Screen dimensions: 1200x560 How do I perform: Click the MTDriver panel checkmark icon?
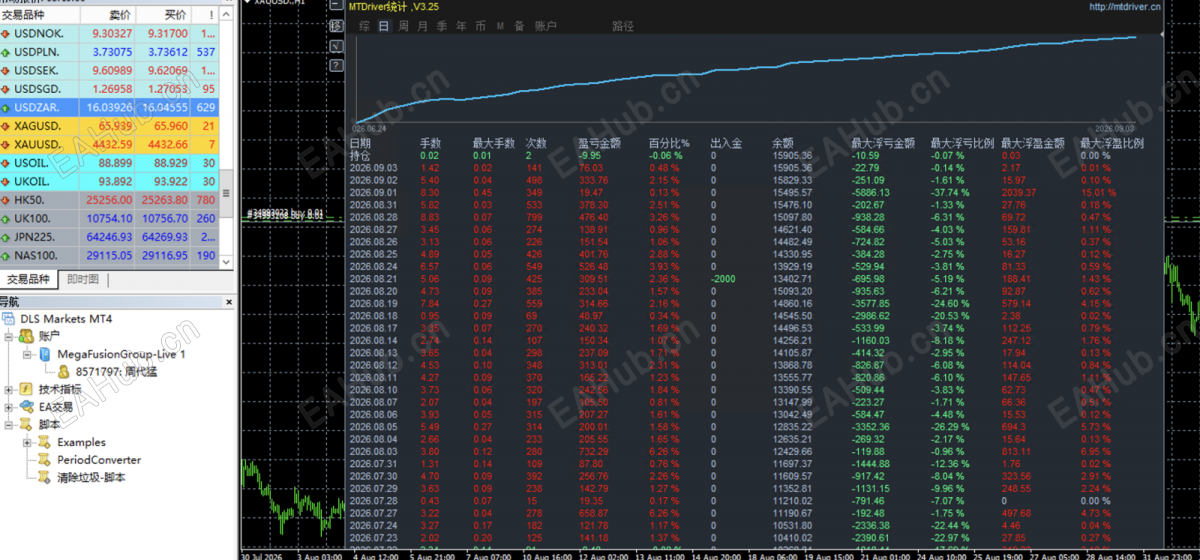(x=336, y=46)
